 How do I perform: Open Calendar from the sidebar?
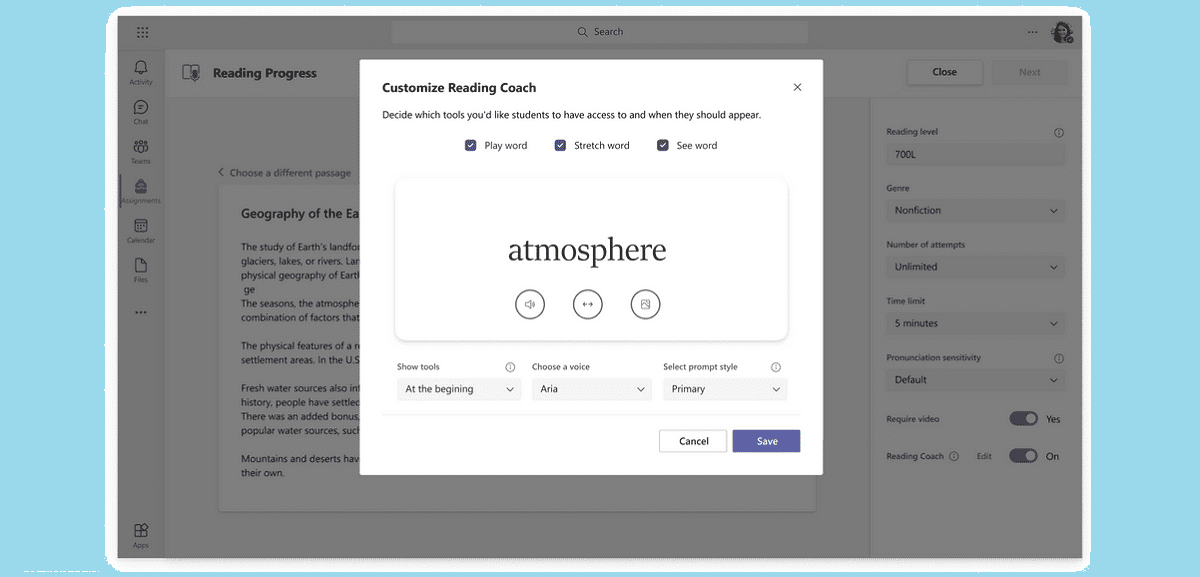pyautogui.click(x=141, y=231)
